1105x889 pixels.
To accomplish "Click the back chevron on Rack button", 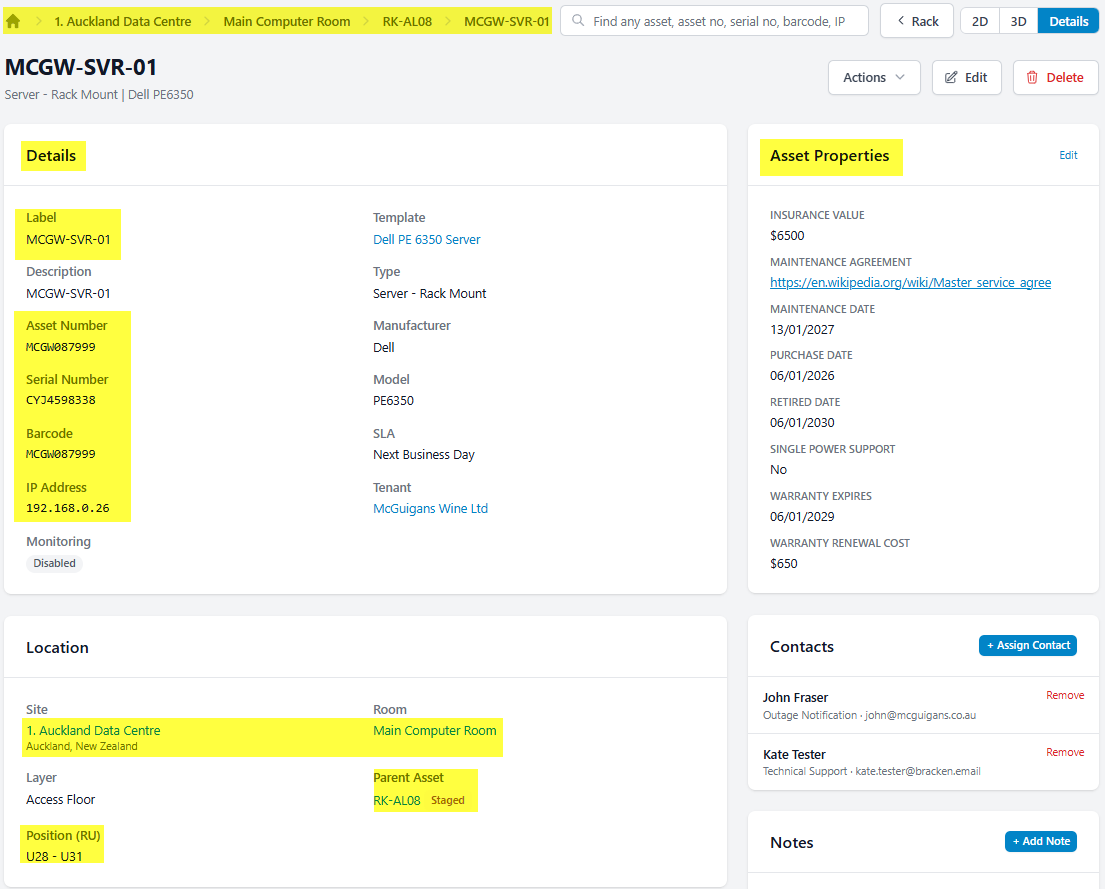I will click(901, 21).
